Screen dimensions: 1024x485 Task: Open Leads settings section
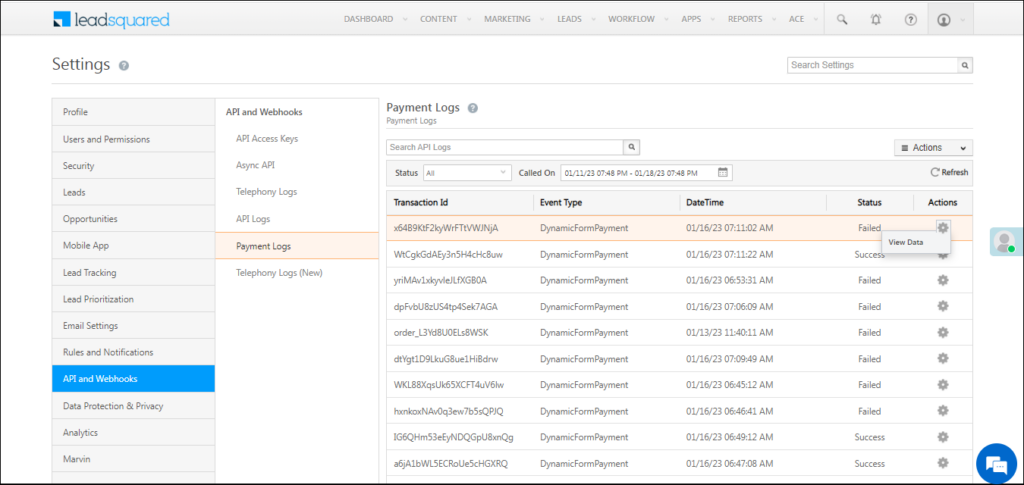pyautogui.click(x=133, y=193)
